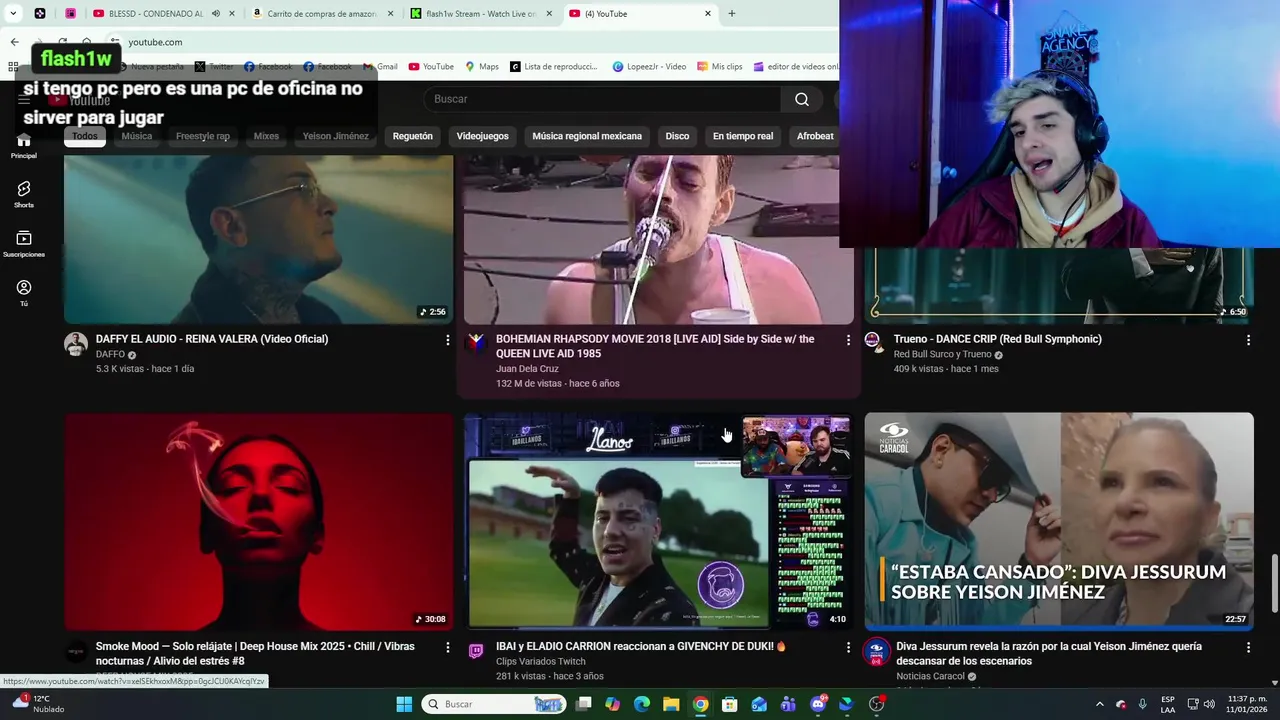Play IBAI y ELADIO CARRION thumbnail

tap(658, 522)
